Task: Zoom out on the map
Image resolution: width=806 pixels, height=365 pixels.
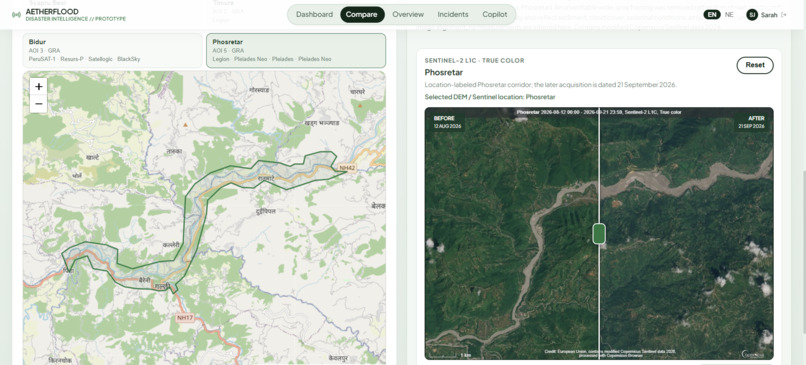Action: [39, 104]
